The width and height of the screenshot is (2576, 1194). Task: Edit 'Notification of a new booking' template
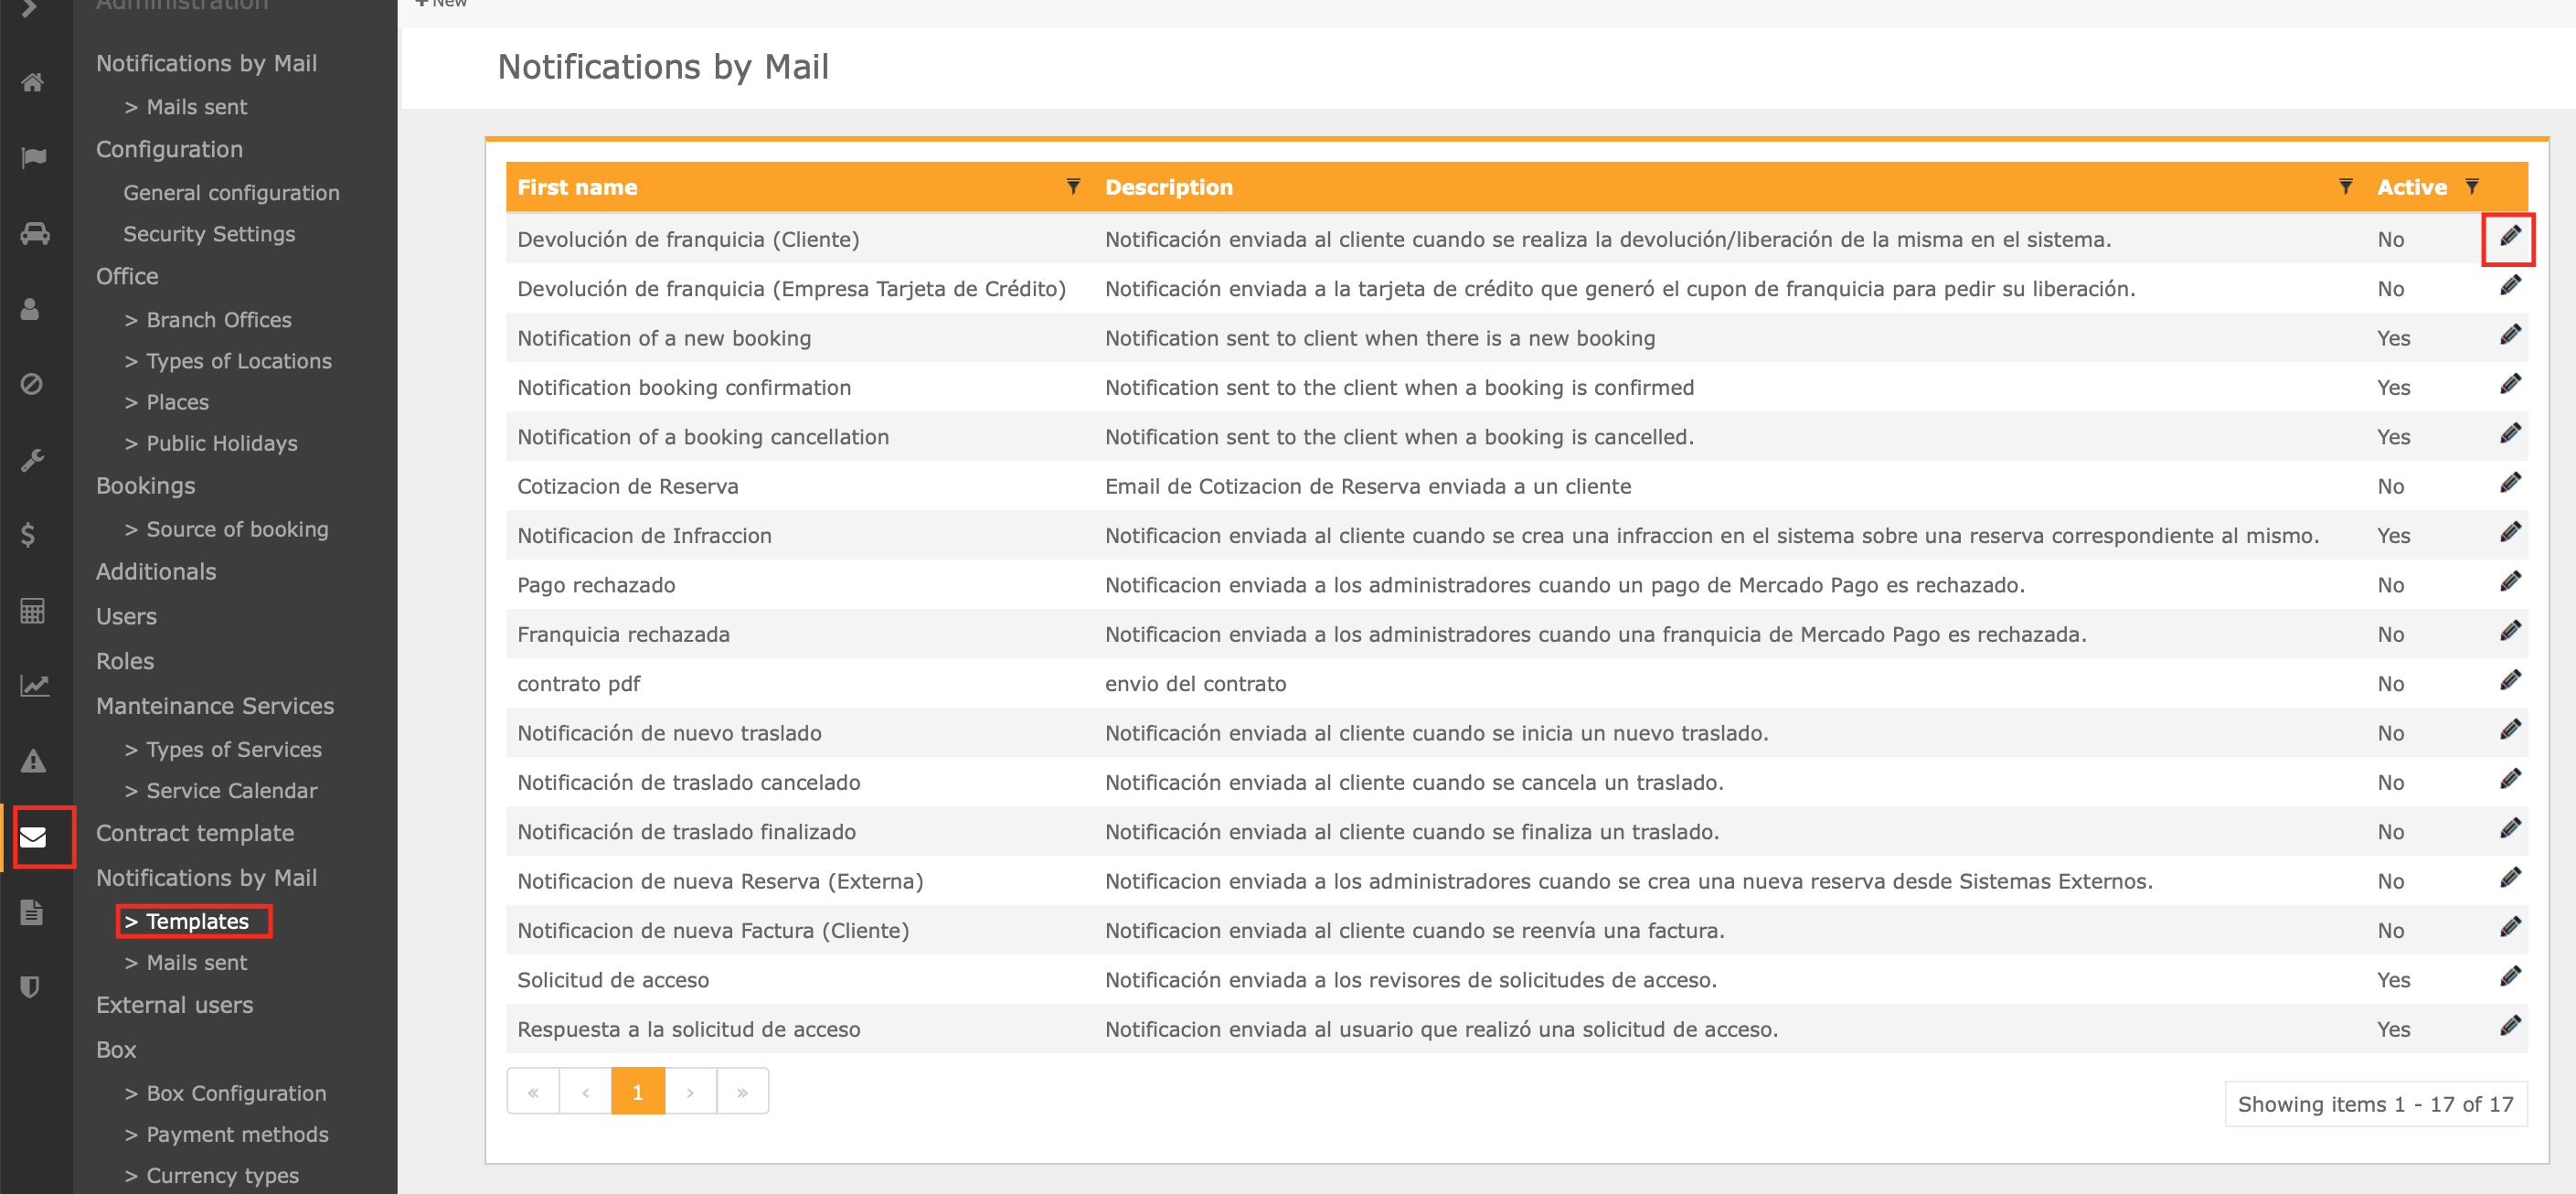2510,335
